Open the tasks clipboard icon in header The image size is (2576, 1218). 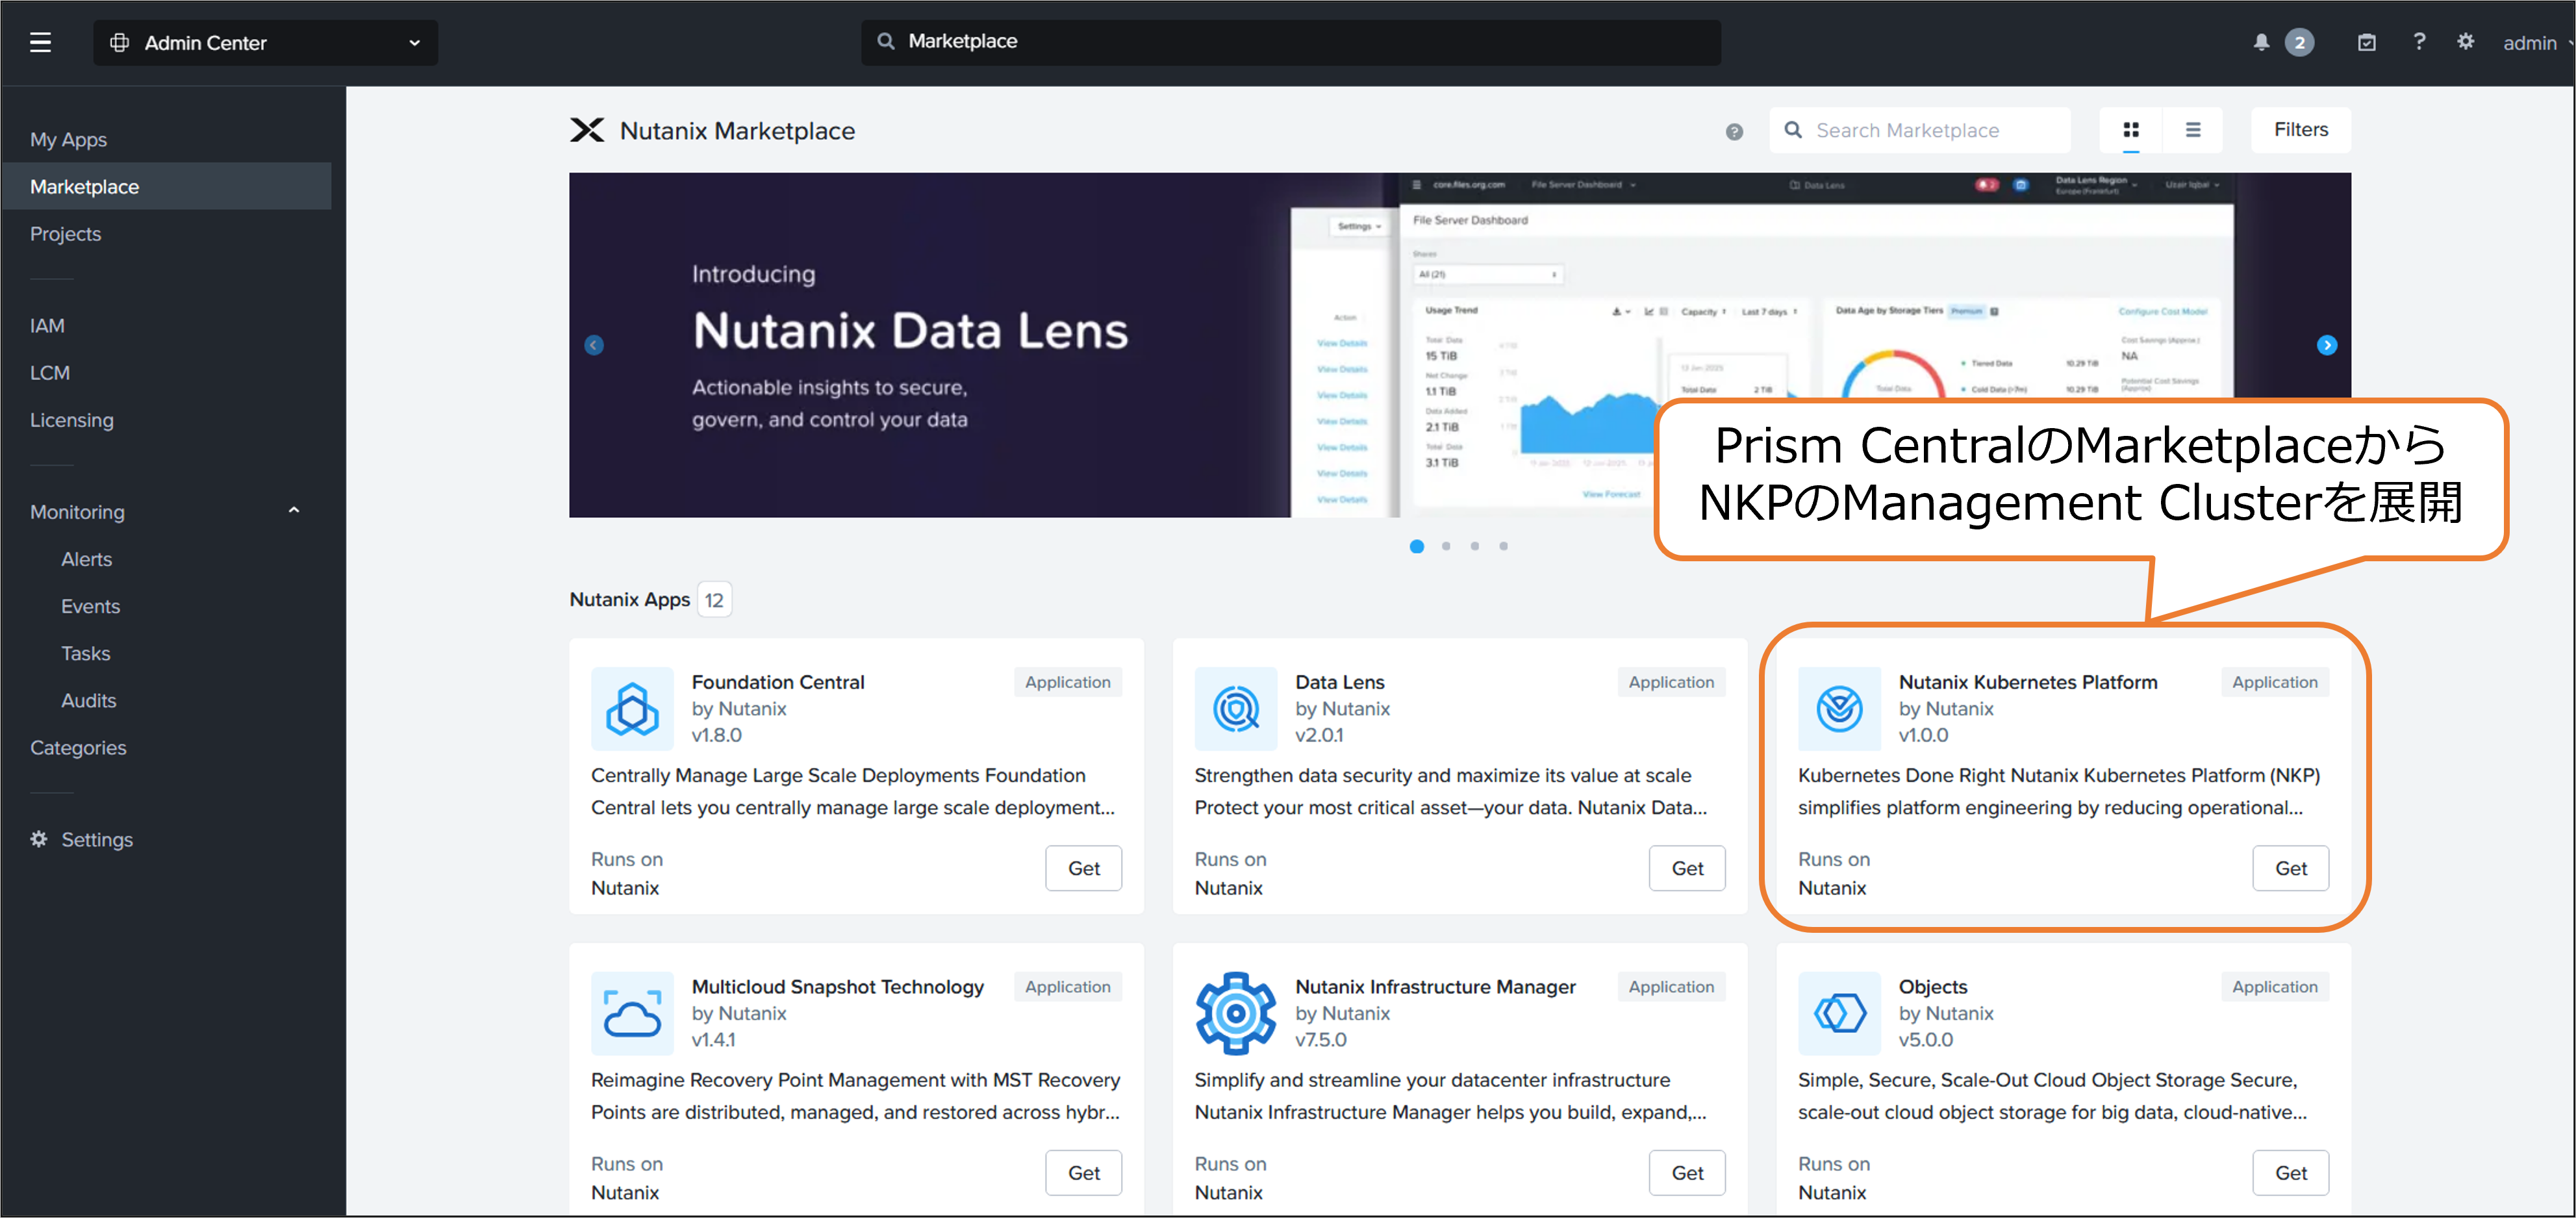pyautogui.click(x=2366, y=42)
